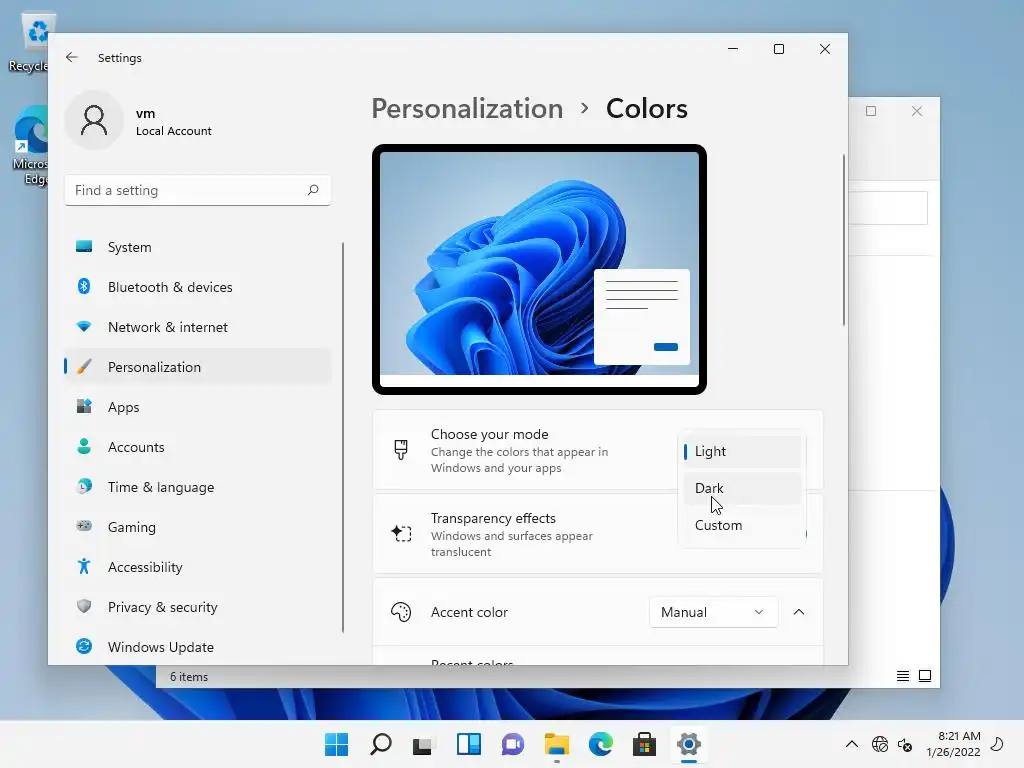Click the search magnifier in Find a setting

pos(313,190)
